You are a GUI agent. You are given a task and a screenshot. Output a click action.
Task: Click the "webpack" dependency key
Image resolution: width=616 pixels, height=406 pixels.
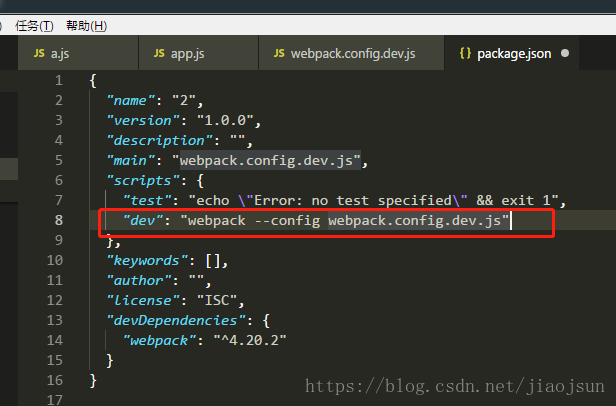[x=160, y=341]
